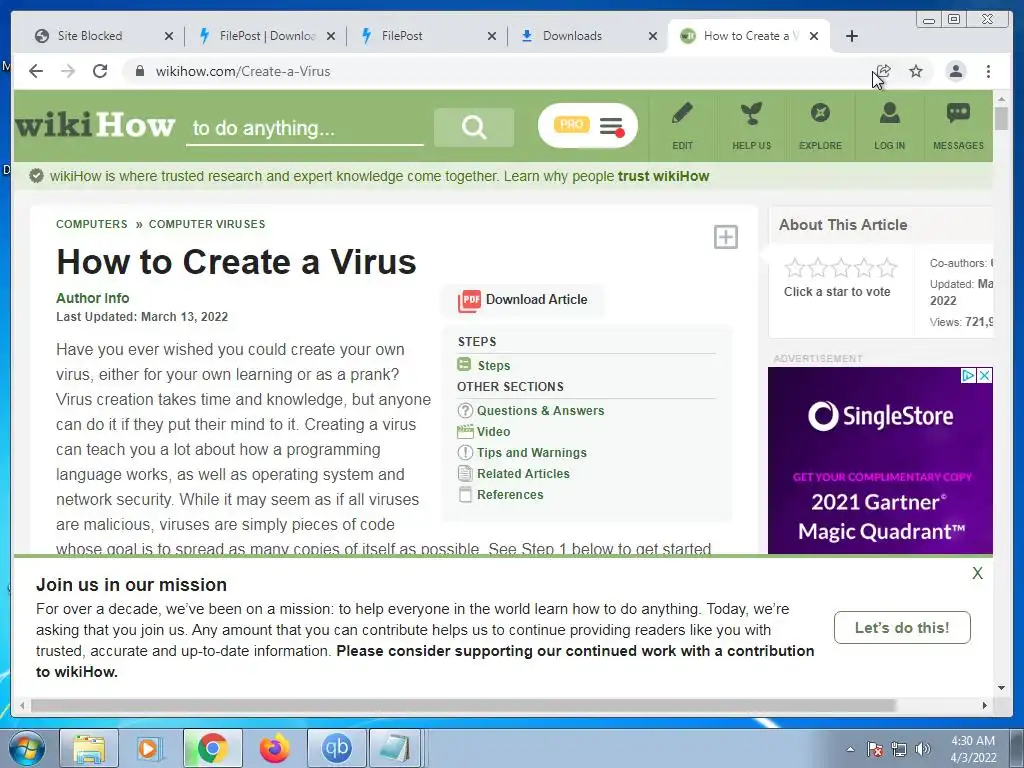
Task: Close the SingleStore advertisement with X
Action: (985, 376)
